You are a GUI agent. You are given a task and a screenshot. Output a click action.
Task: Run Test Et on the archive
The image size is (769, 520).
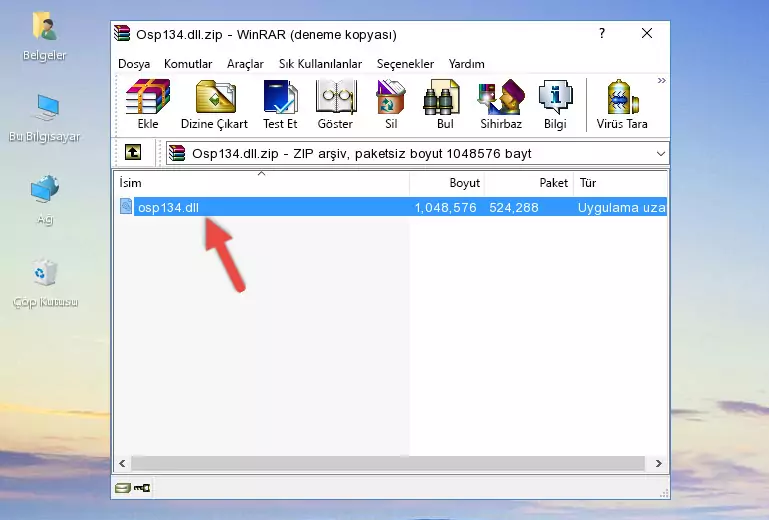click(280, 104)
